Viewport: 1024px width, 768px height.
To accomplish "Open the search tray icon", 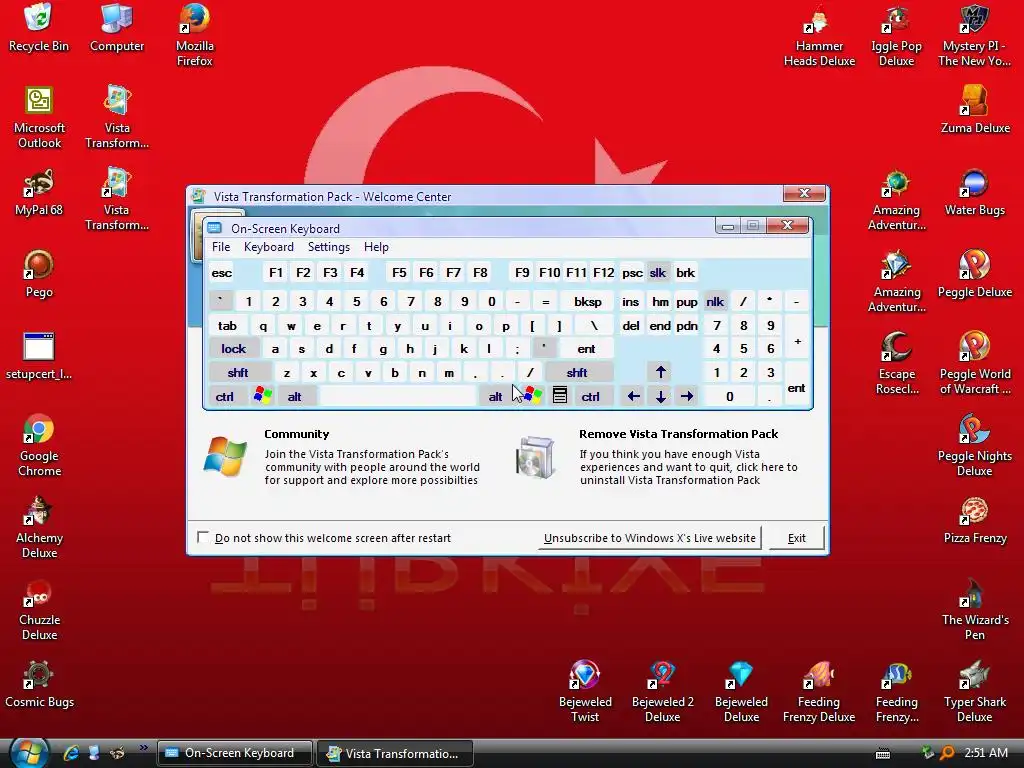I will point(947,753).
